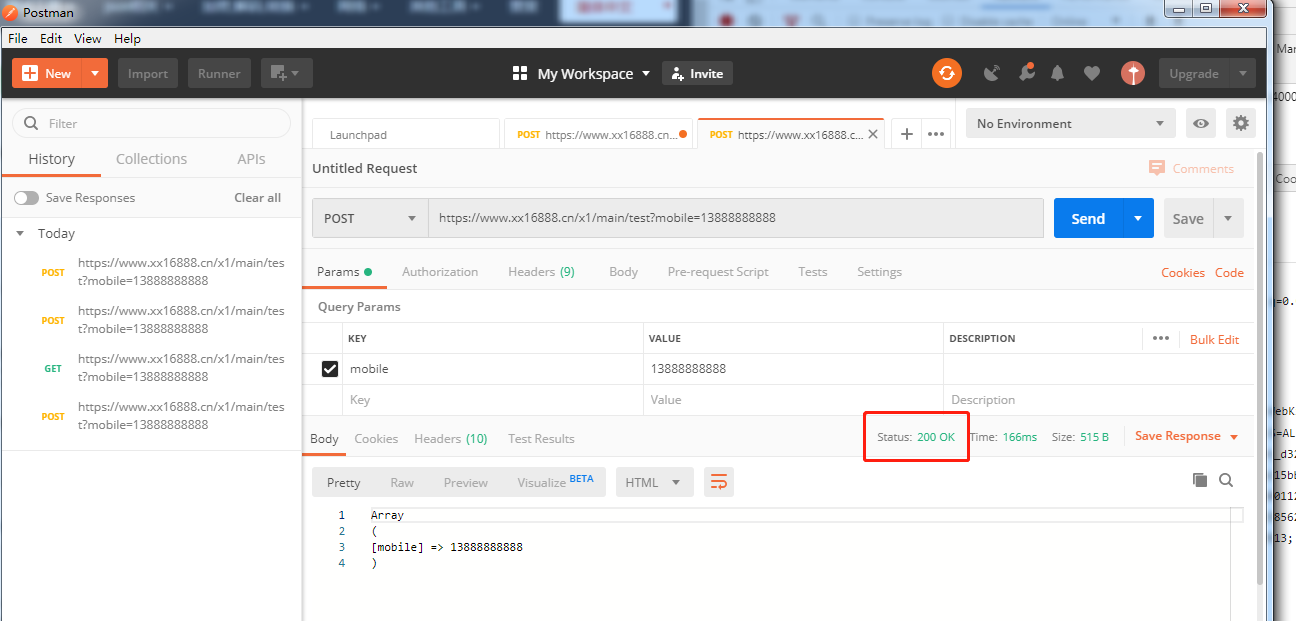Toggle the Save Responses switch
This screenshot has height=621, width=1296.
(x=27, y=198)
